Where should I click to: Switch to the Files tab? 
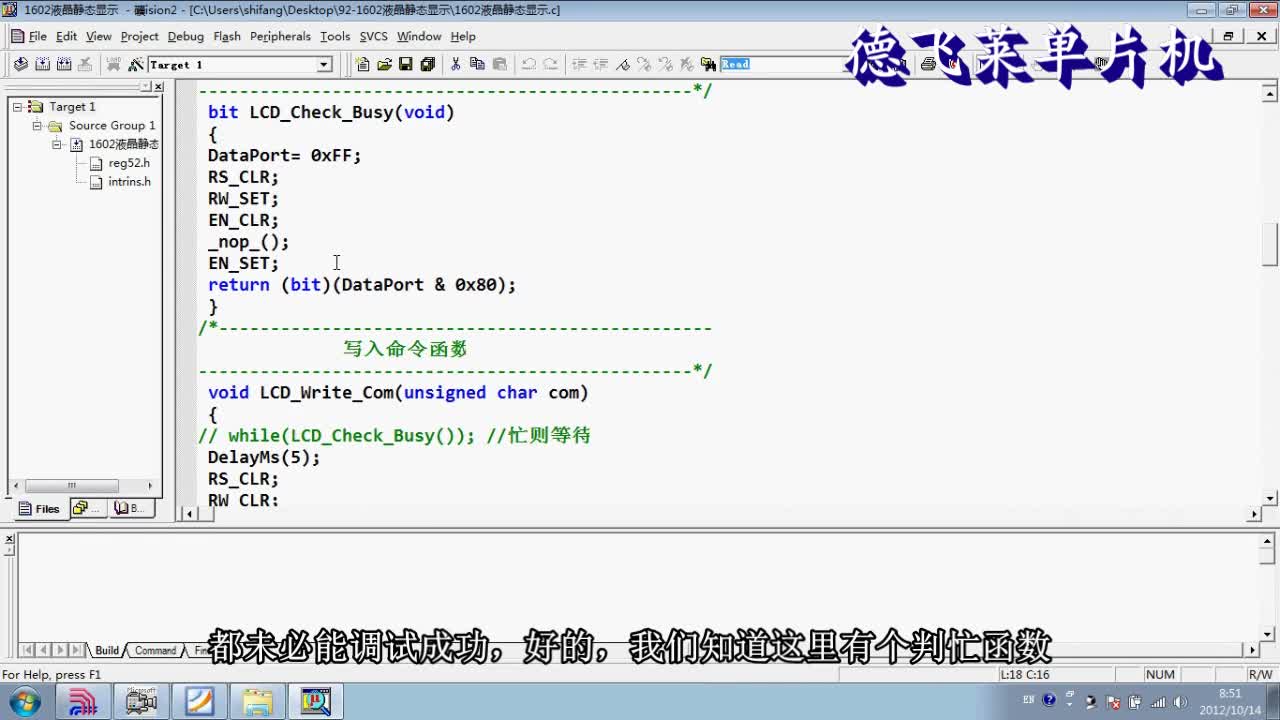(39, 508)
